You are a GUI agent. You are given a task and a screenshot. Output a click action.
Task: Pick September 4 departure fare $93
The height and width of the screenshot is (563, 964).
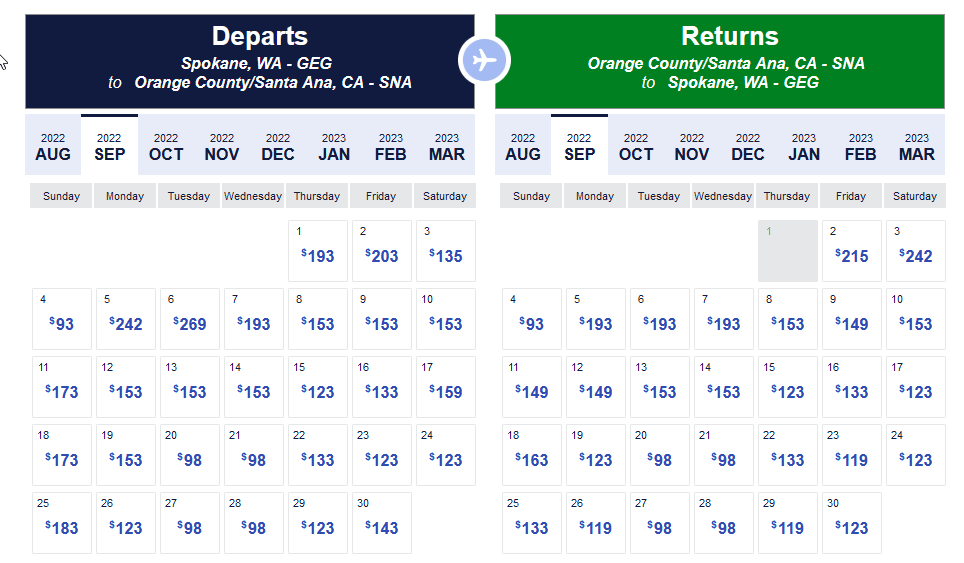pyautogui.click(x=62, y=319)
